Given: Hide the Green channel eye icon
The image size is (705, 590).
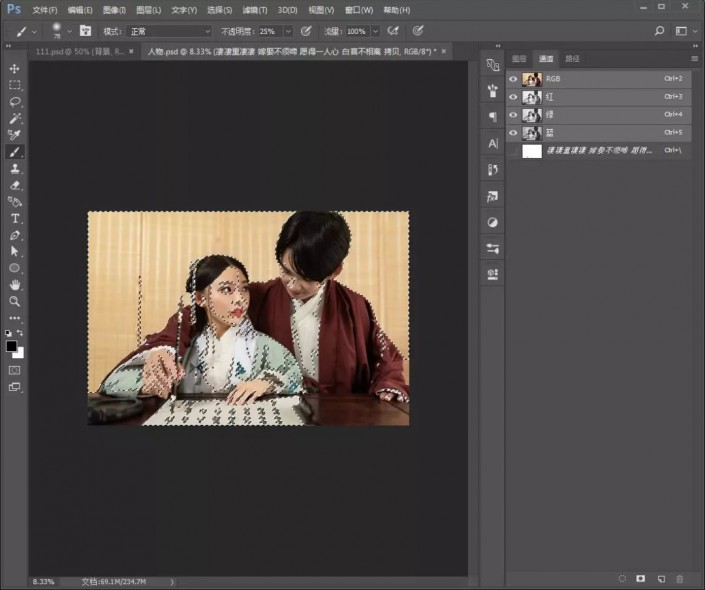Looking at the screenshot, I should (513, 115).
